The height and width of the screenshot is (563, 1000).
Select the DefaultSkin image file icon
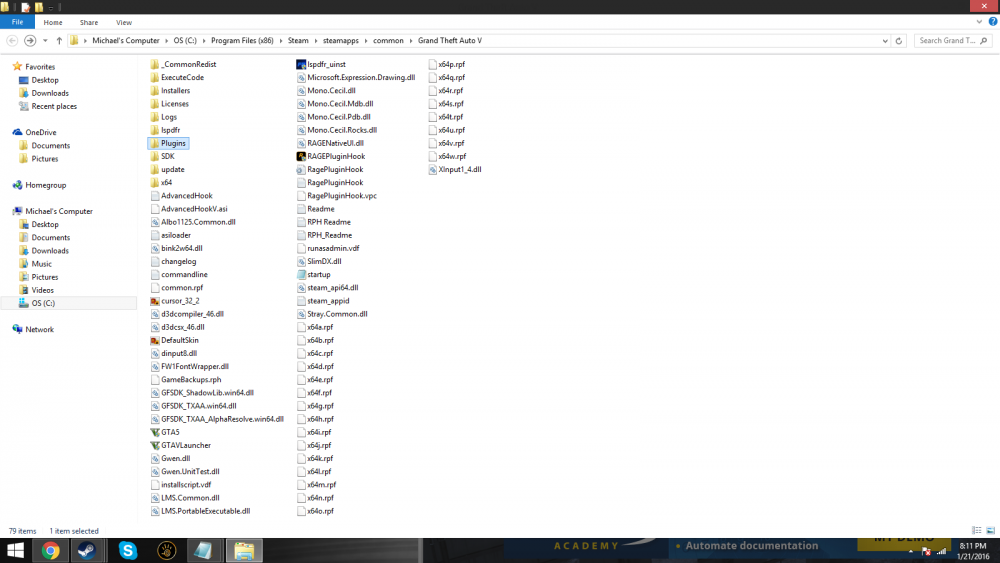154,340
